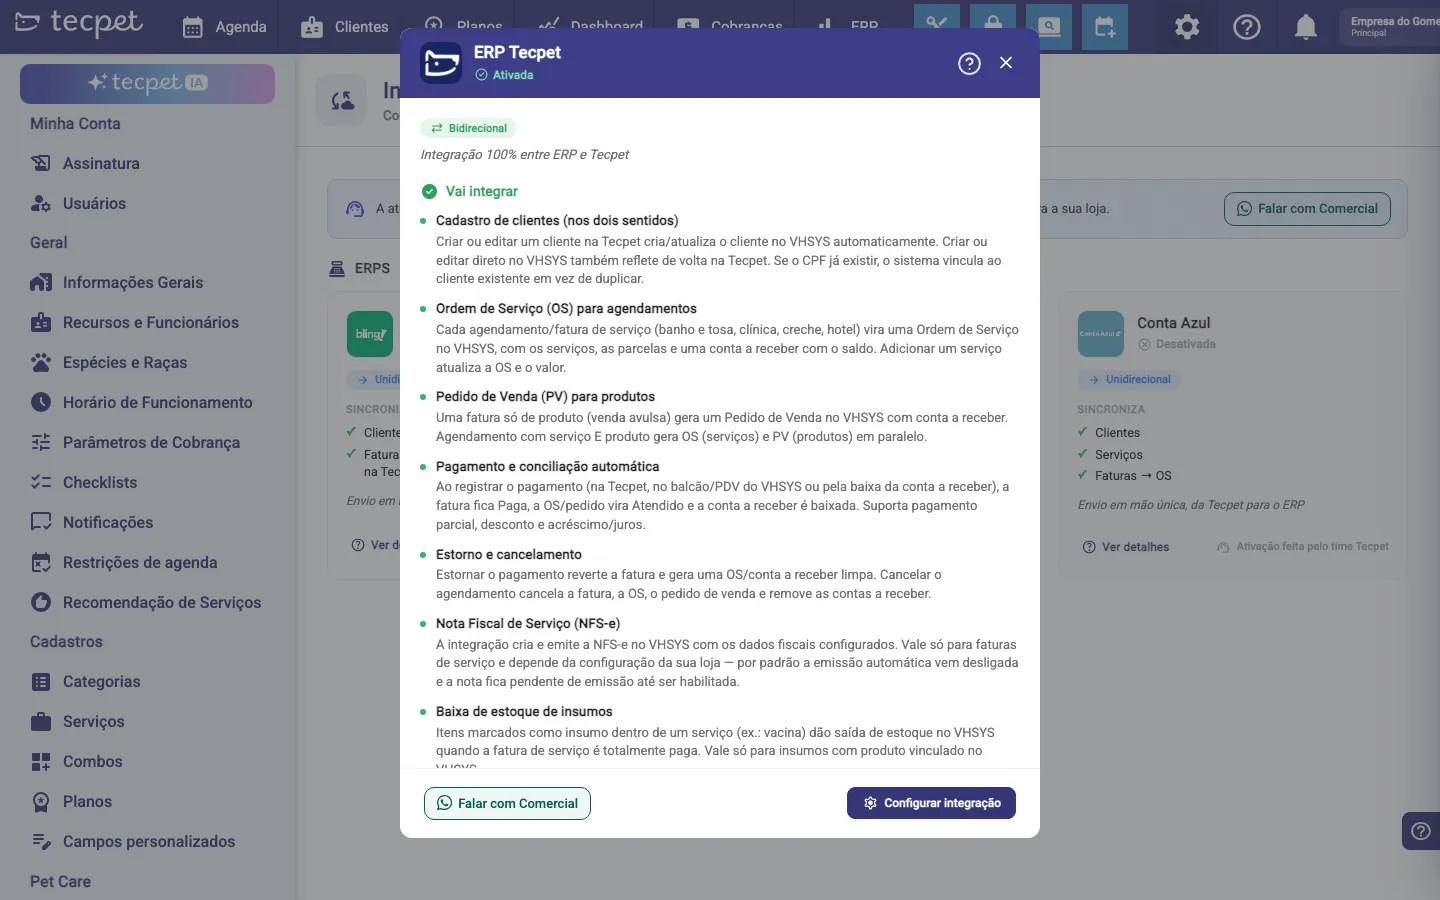Image resolution: width=1440 pixels, height=900 pixels.
Task: Select the Minha Conta section header
Action: [x=75, y=124]
